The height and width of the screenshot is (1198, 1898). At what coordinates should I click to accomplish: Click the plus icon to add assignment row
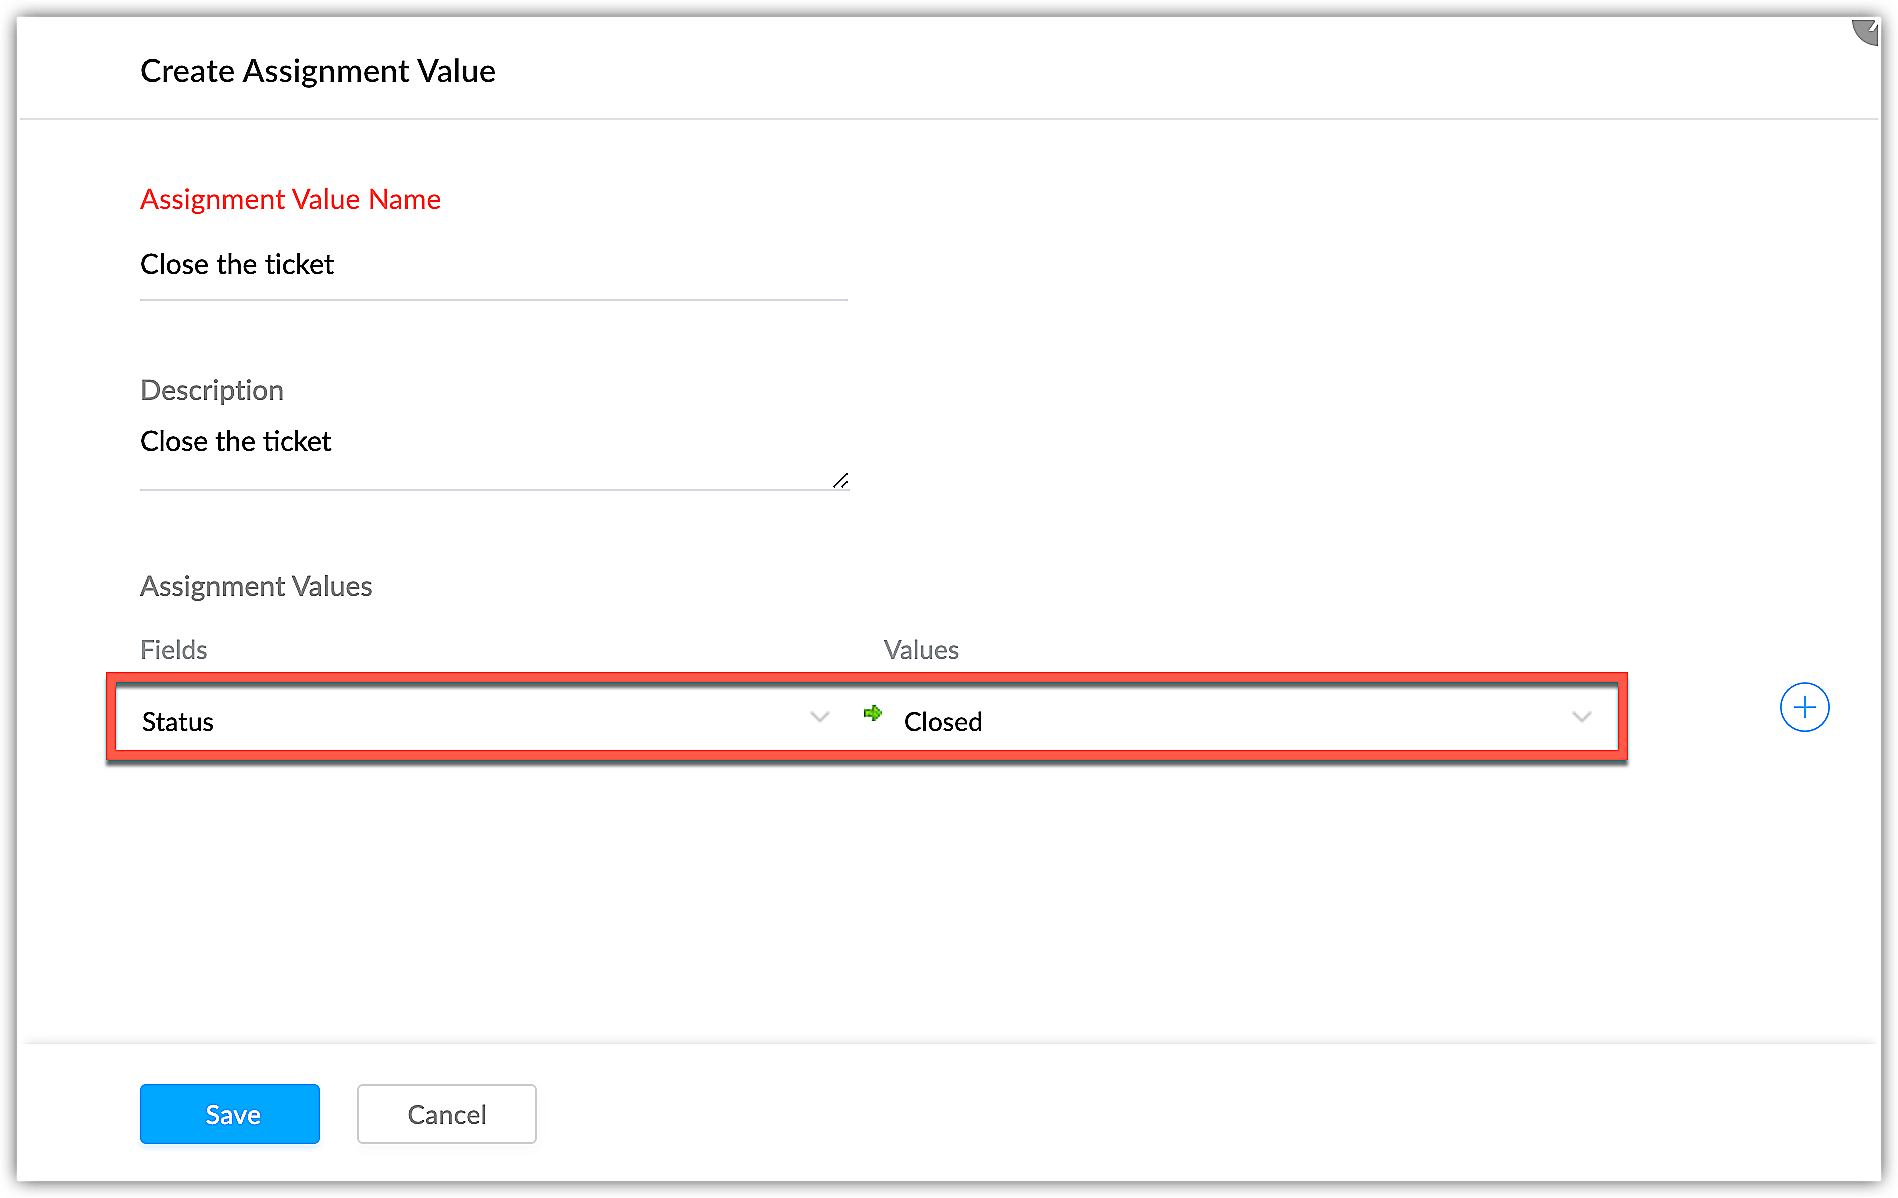coord(1804,708)
